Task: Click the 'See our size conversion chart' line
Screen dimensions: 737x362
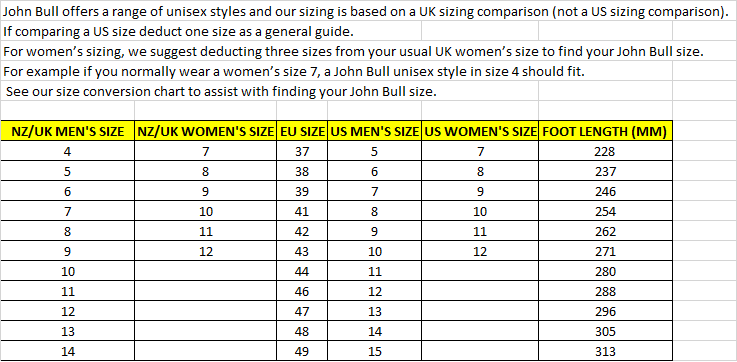Action: click(x=221, y=92)
